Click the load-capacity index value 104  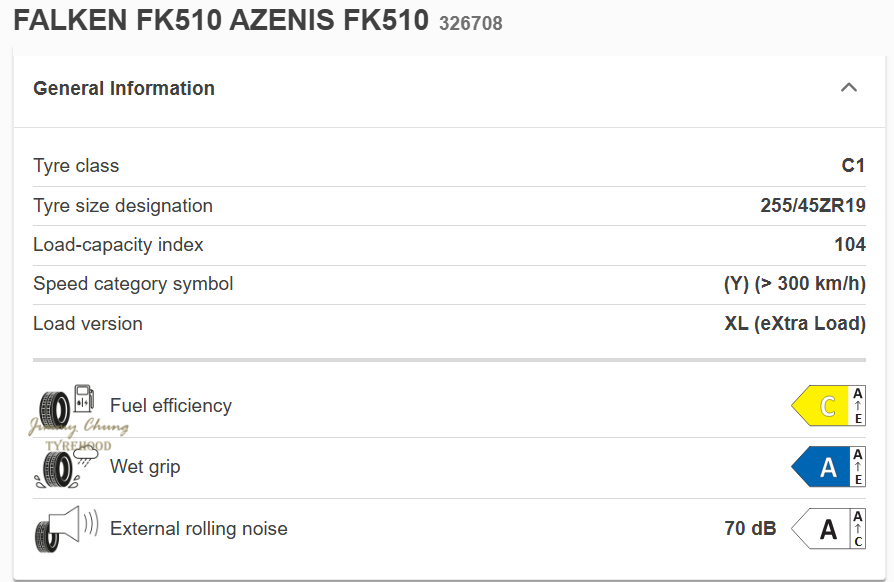pyautogui.click(x=850, y=245)
